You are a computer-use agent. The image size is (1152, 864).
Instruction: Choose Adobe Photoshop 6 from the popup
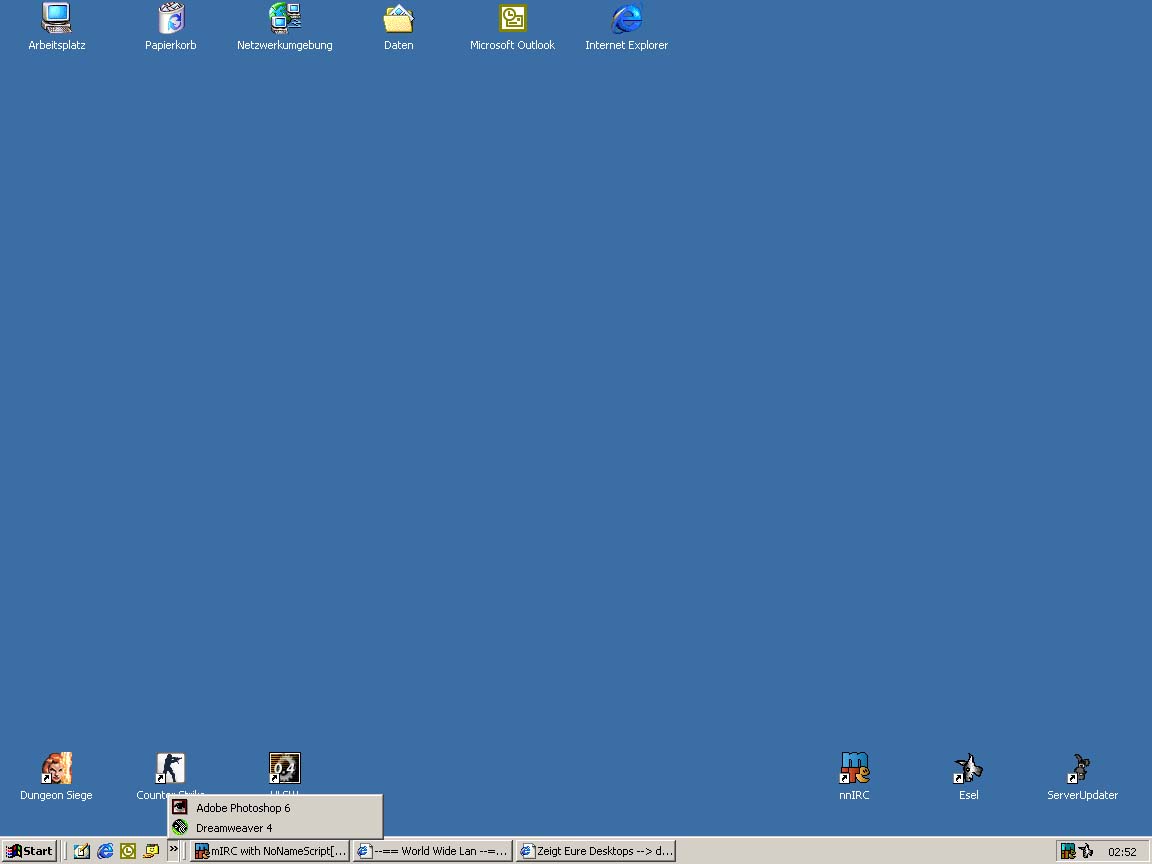[x=242, y=808]
